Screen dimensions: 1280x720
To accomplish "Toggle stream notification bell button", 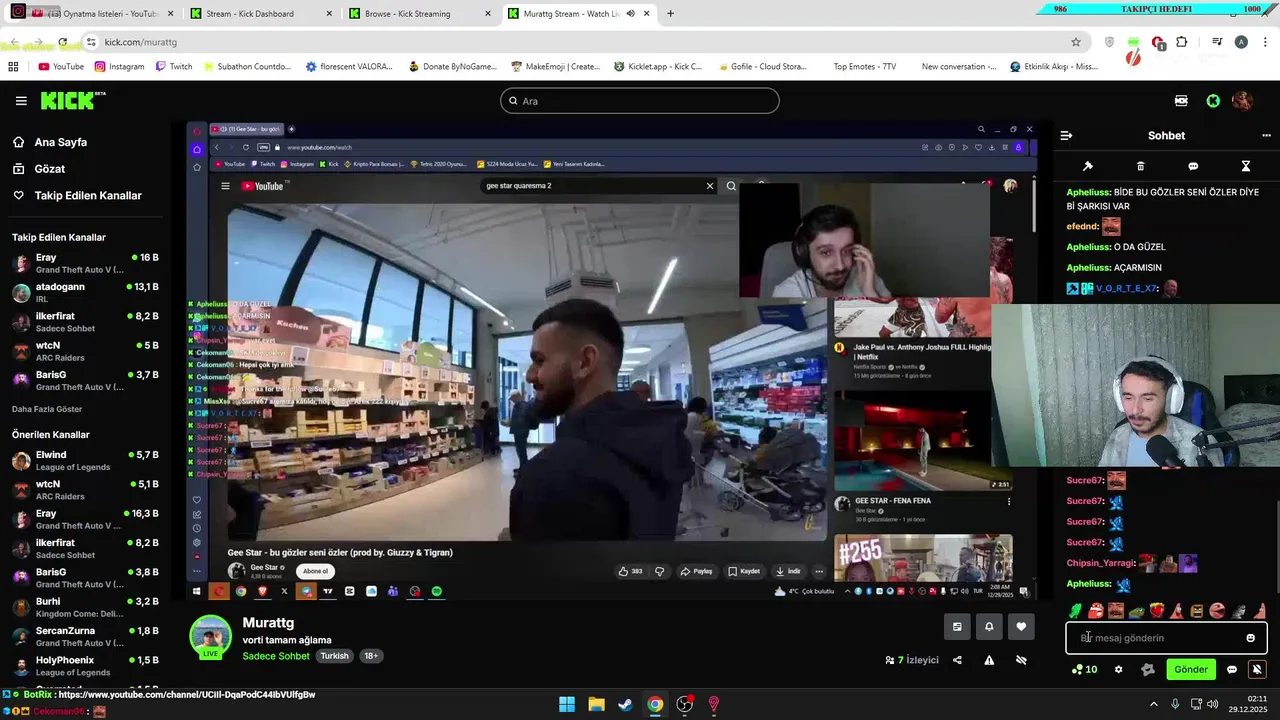I will click(x=989, y=627).
